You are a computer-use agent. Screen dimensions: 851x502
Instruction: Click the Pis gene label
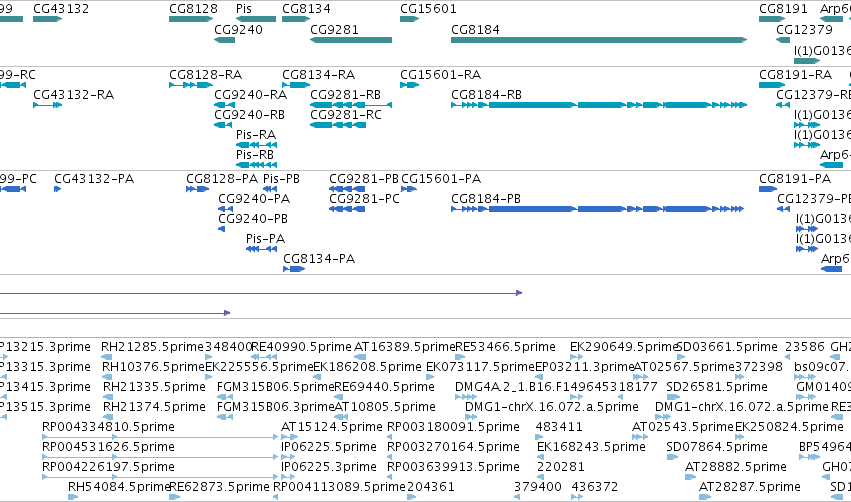tap(244, 9)
